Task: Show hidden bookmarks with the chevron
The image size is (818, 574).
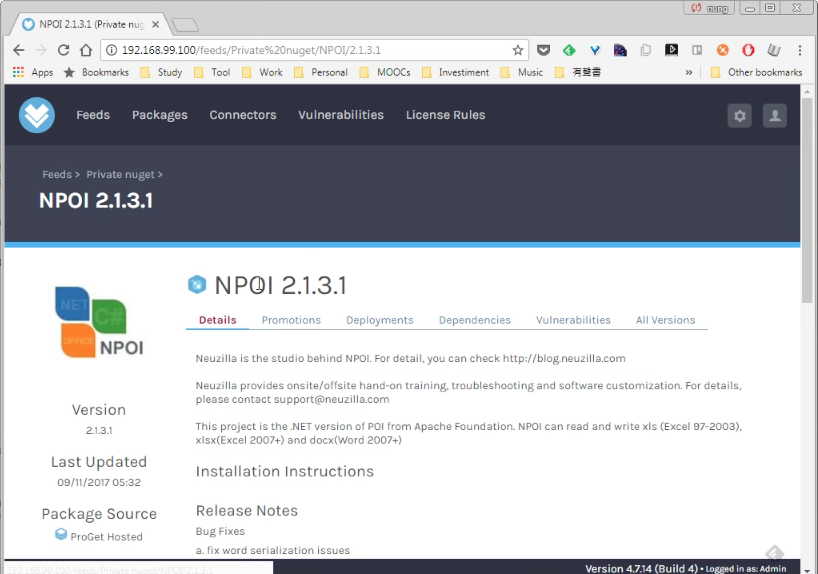Action: 689,72
